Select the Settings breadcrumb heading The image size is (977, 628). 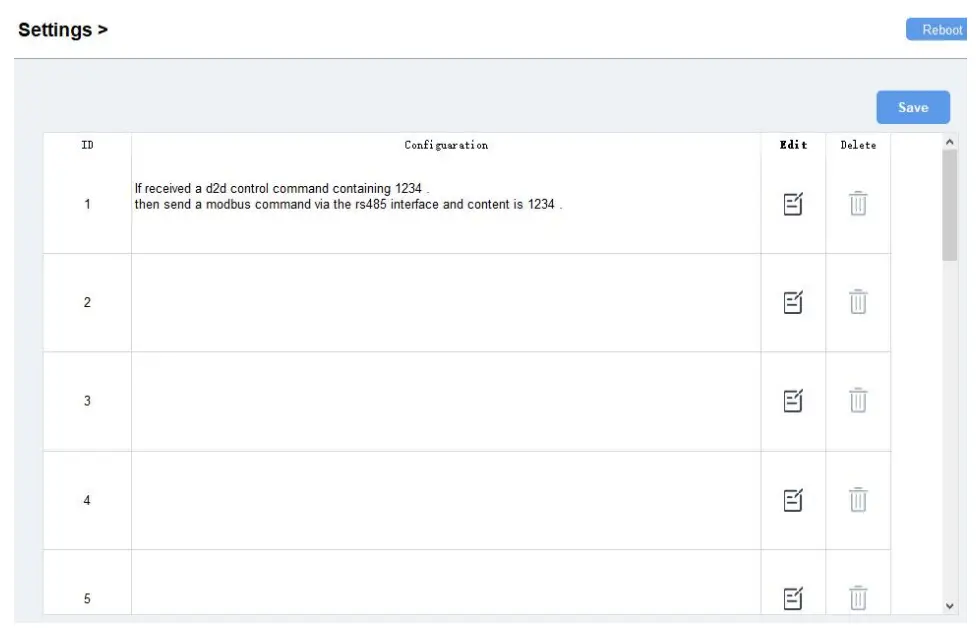click(x=62, y=30)
